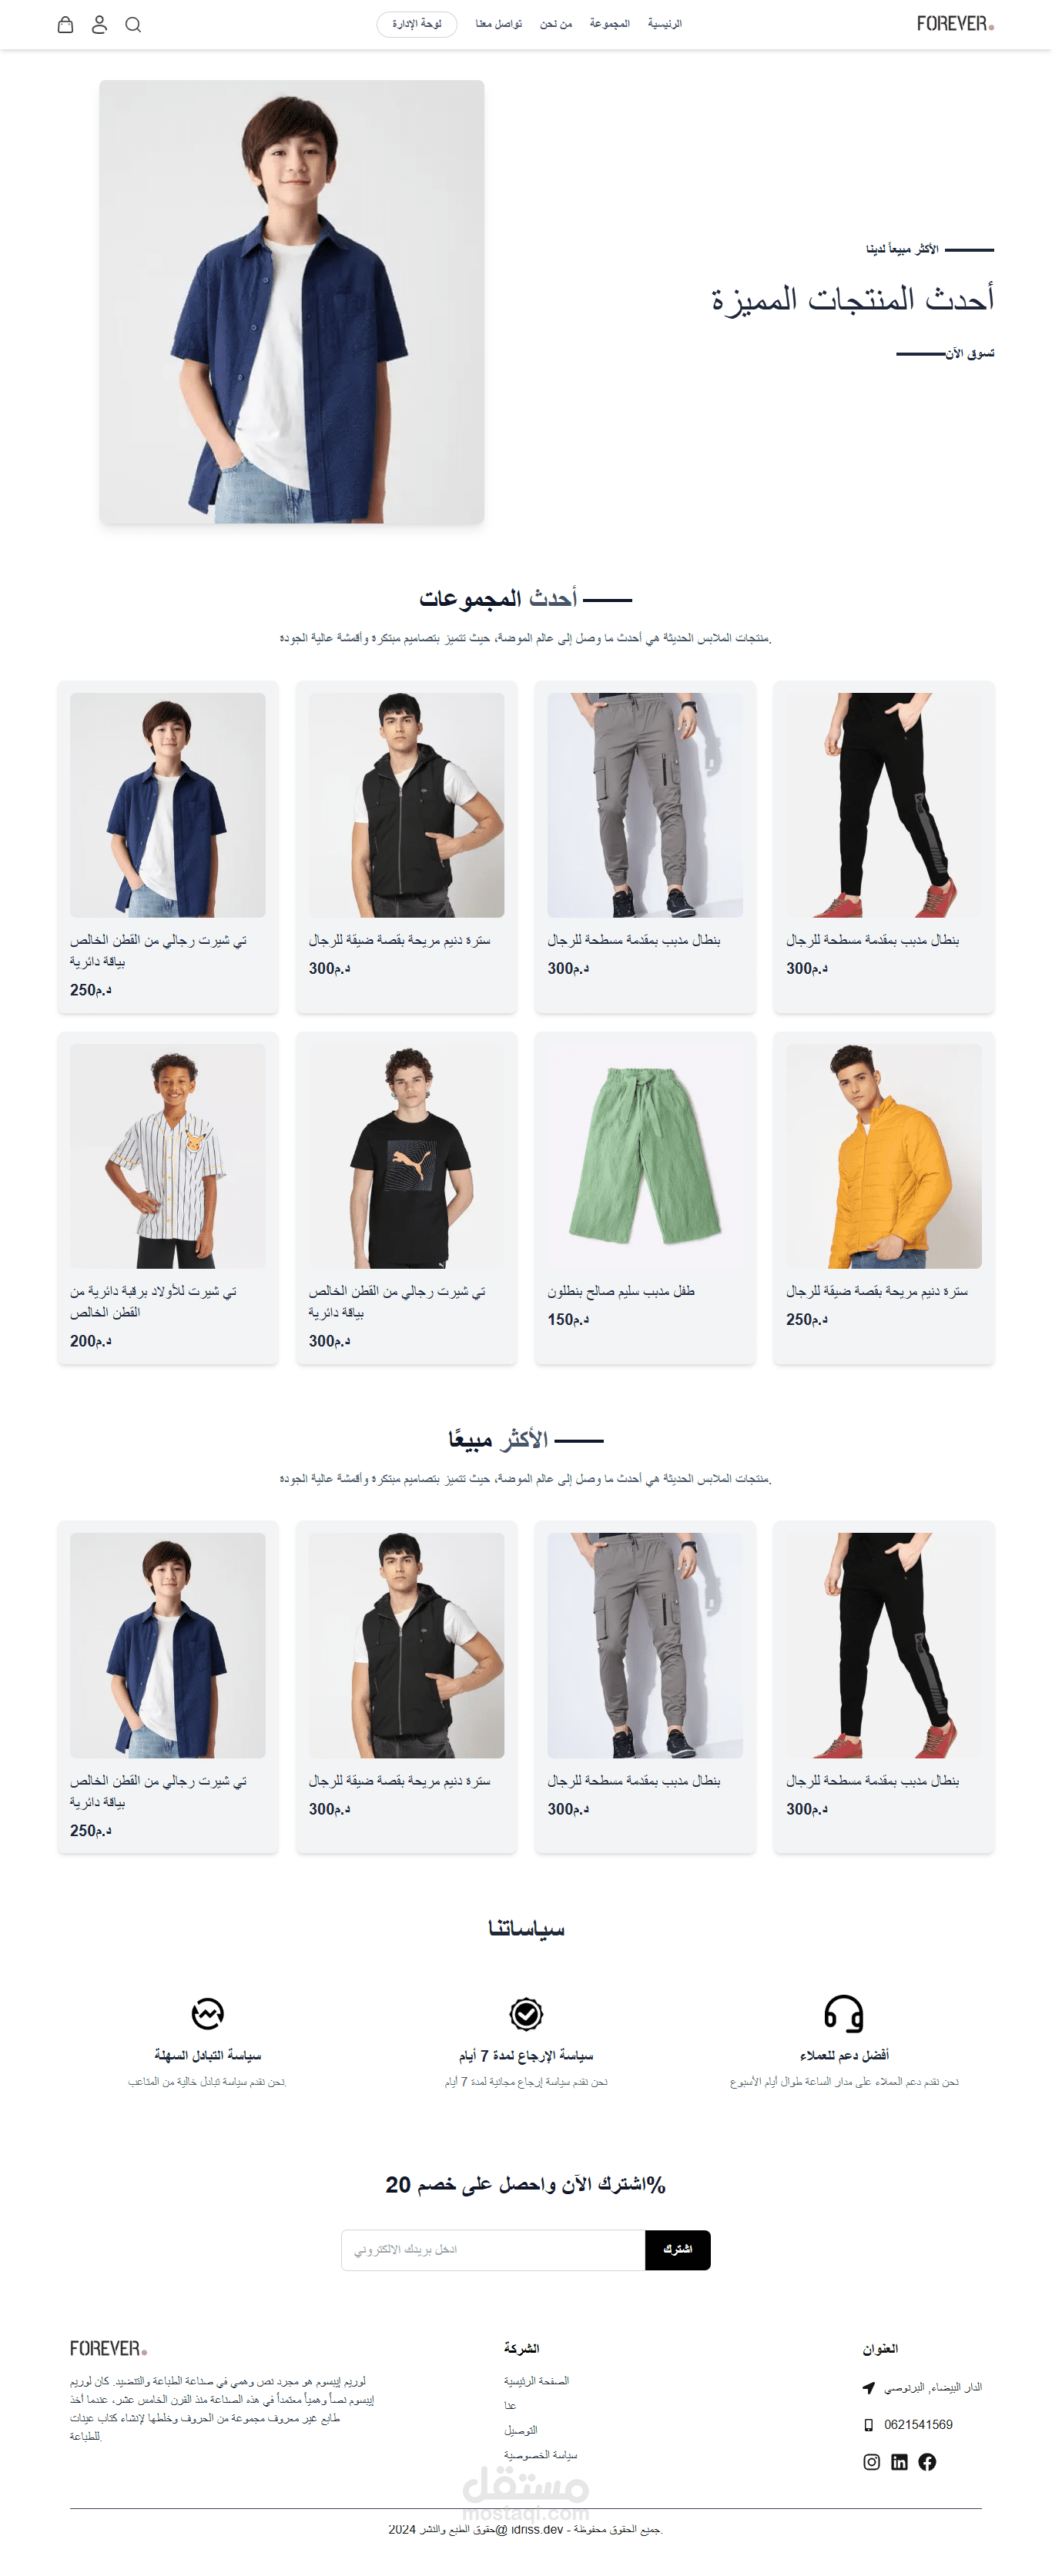Click the FOREVER logo in header
1052x2576 pixels.
tap(955, 23)
